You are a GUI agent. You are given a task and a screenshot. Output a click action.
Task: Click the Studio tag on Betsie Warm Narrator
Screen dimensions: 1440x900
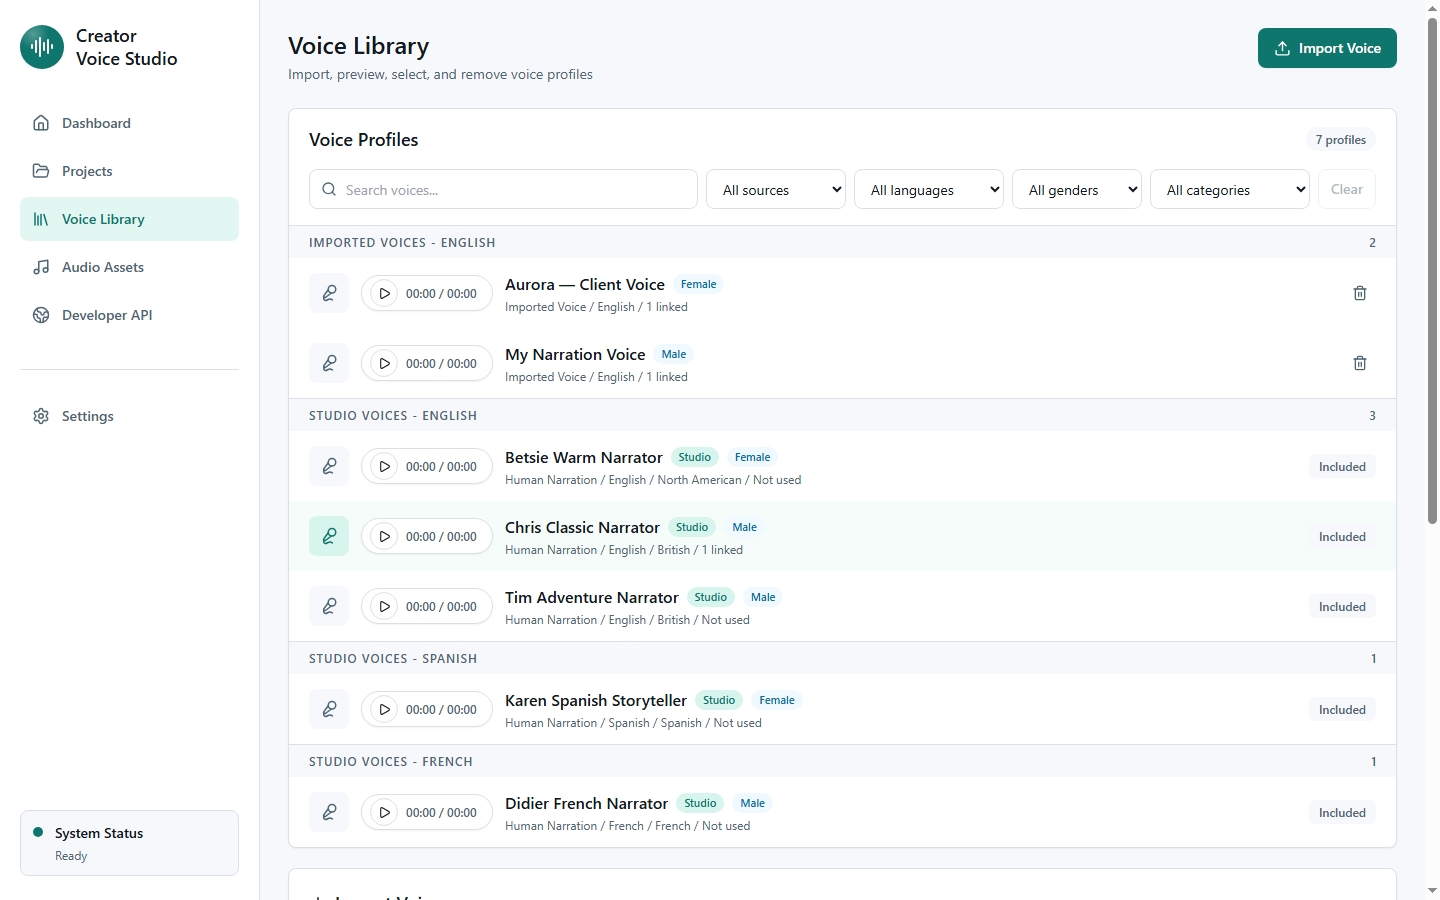(x=695, y=457)
